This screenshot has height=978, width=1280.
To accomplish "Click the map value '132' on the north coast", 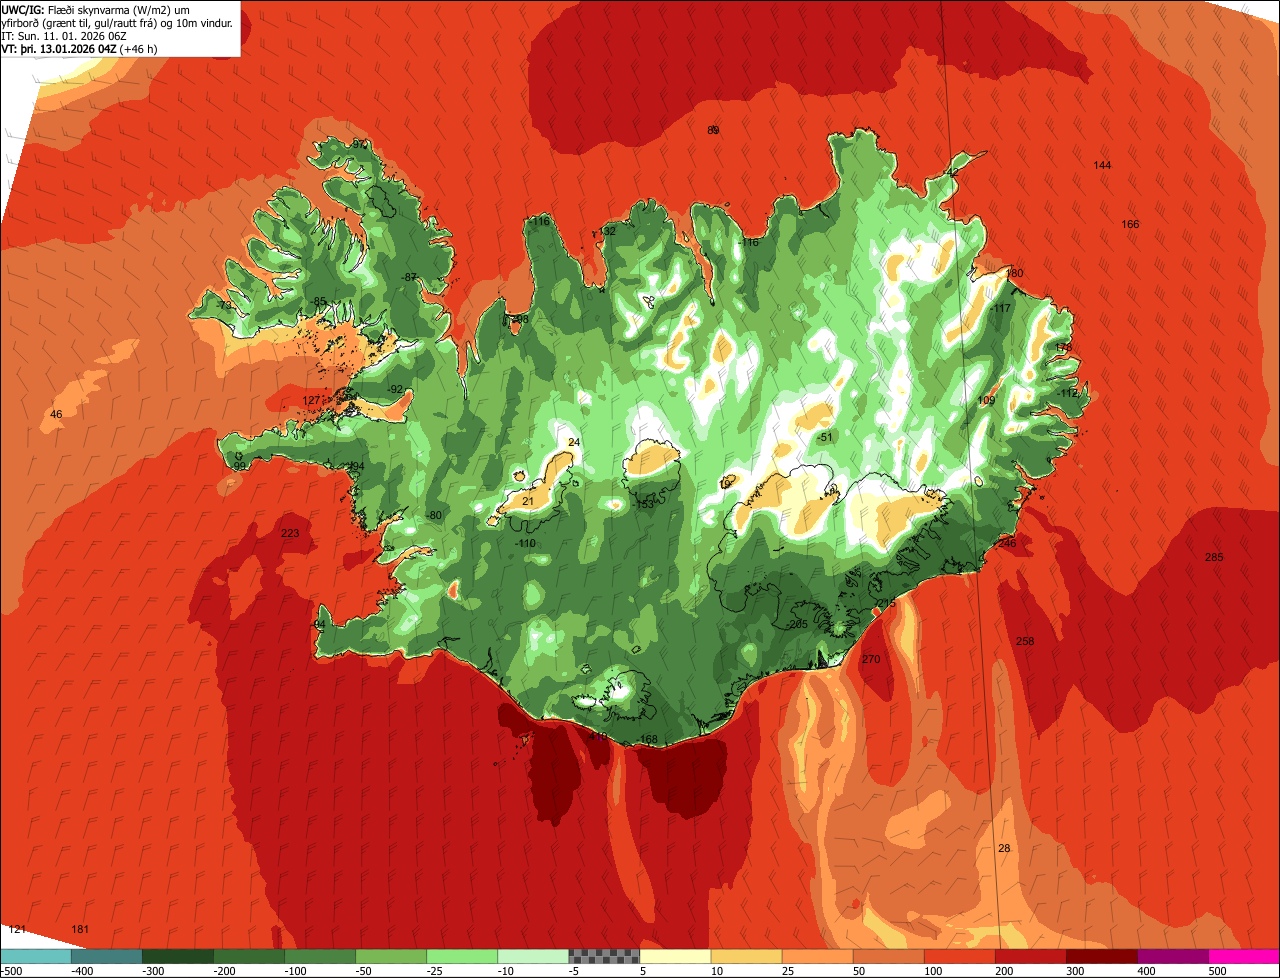I will (x=607, y=231).
